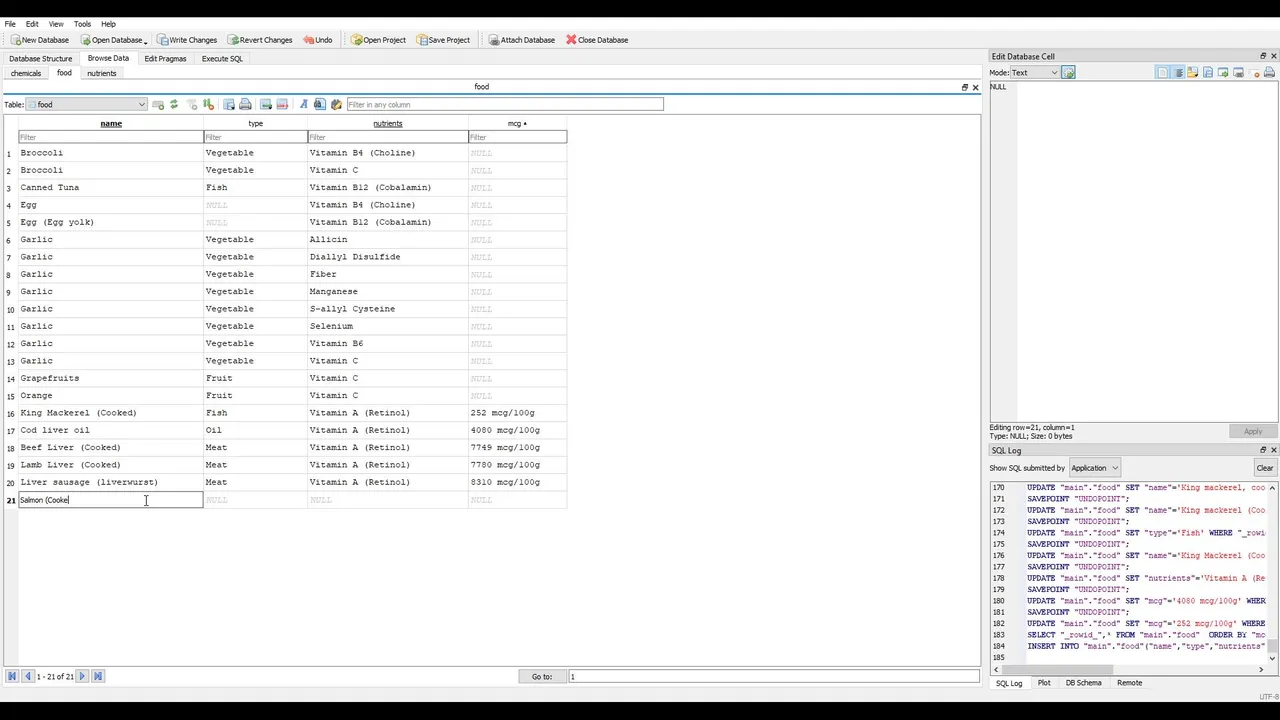Click Open Database in the toolbar

(111, 40)
